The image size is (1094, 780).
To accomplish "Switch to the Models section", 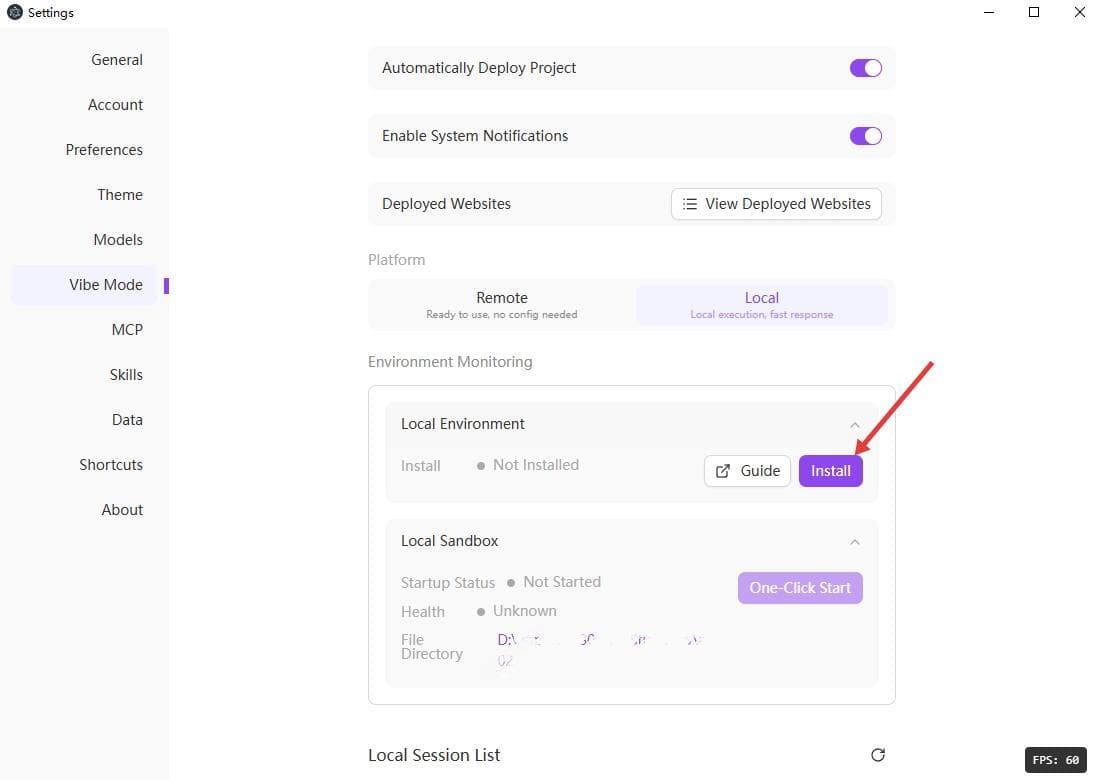I will (117, 239).
